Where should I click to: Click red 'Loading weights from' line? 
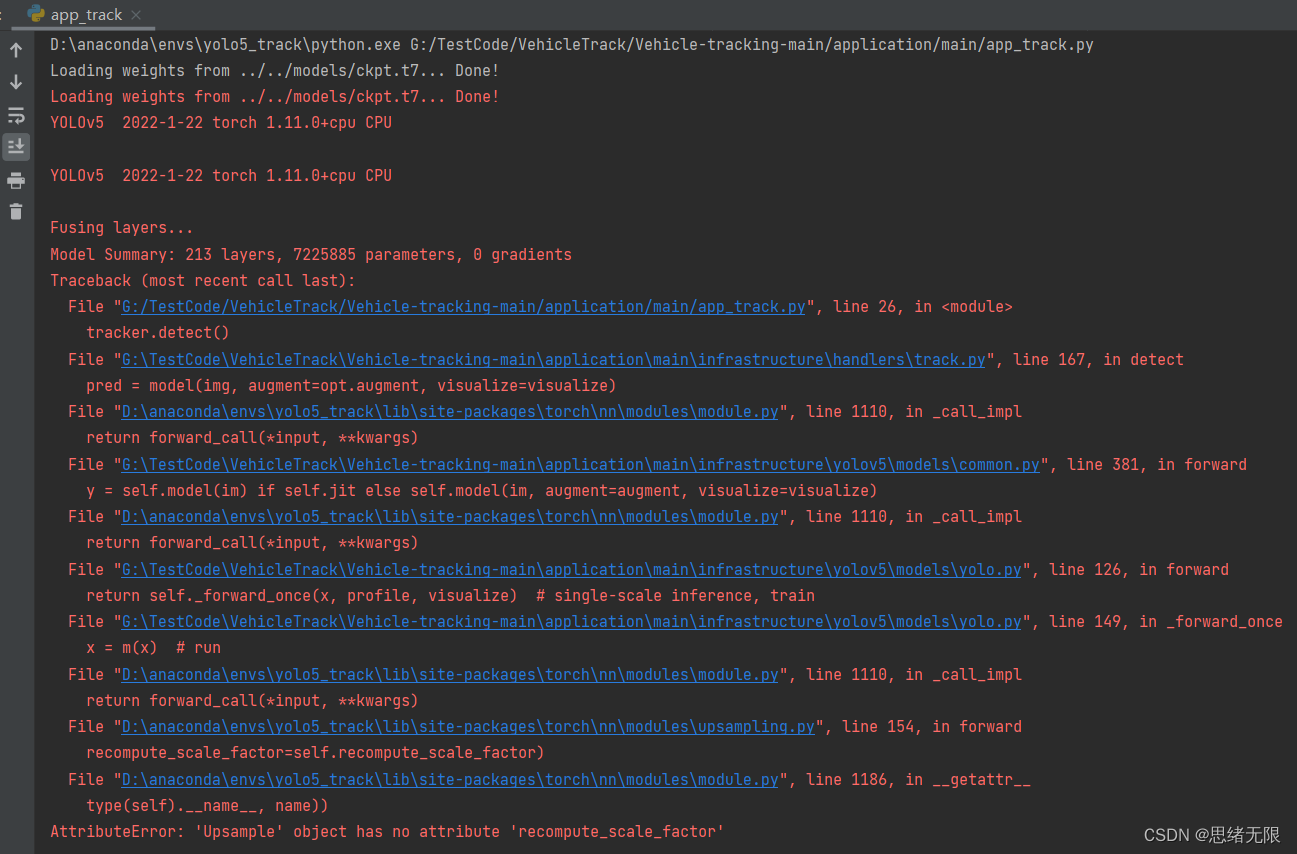[x=275, y=97]
